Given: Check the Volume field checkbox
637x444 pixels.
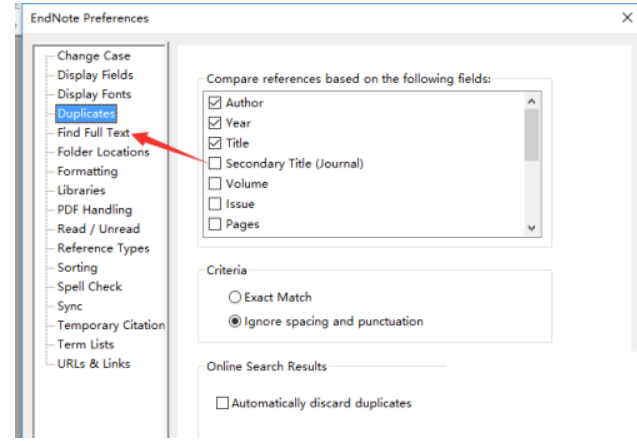Looking at the screenshot, I should point(215,184).
